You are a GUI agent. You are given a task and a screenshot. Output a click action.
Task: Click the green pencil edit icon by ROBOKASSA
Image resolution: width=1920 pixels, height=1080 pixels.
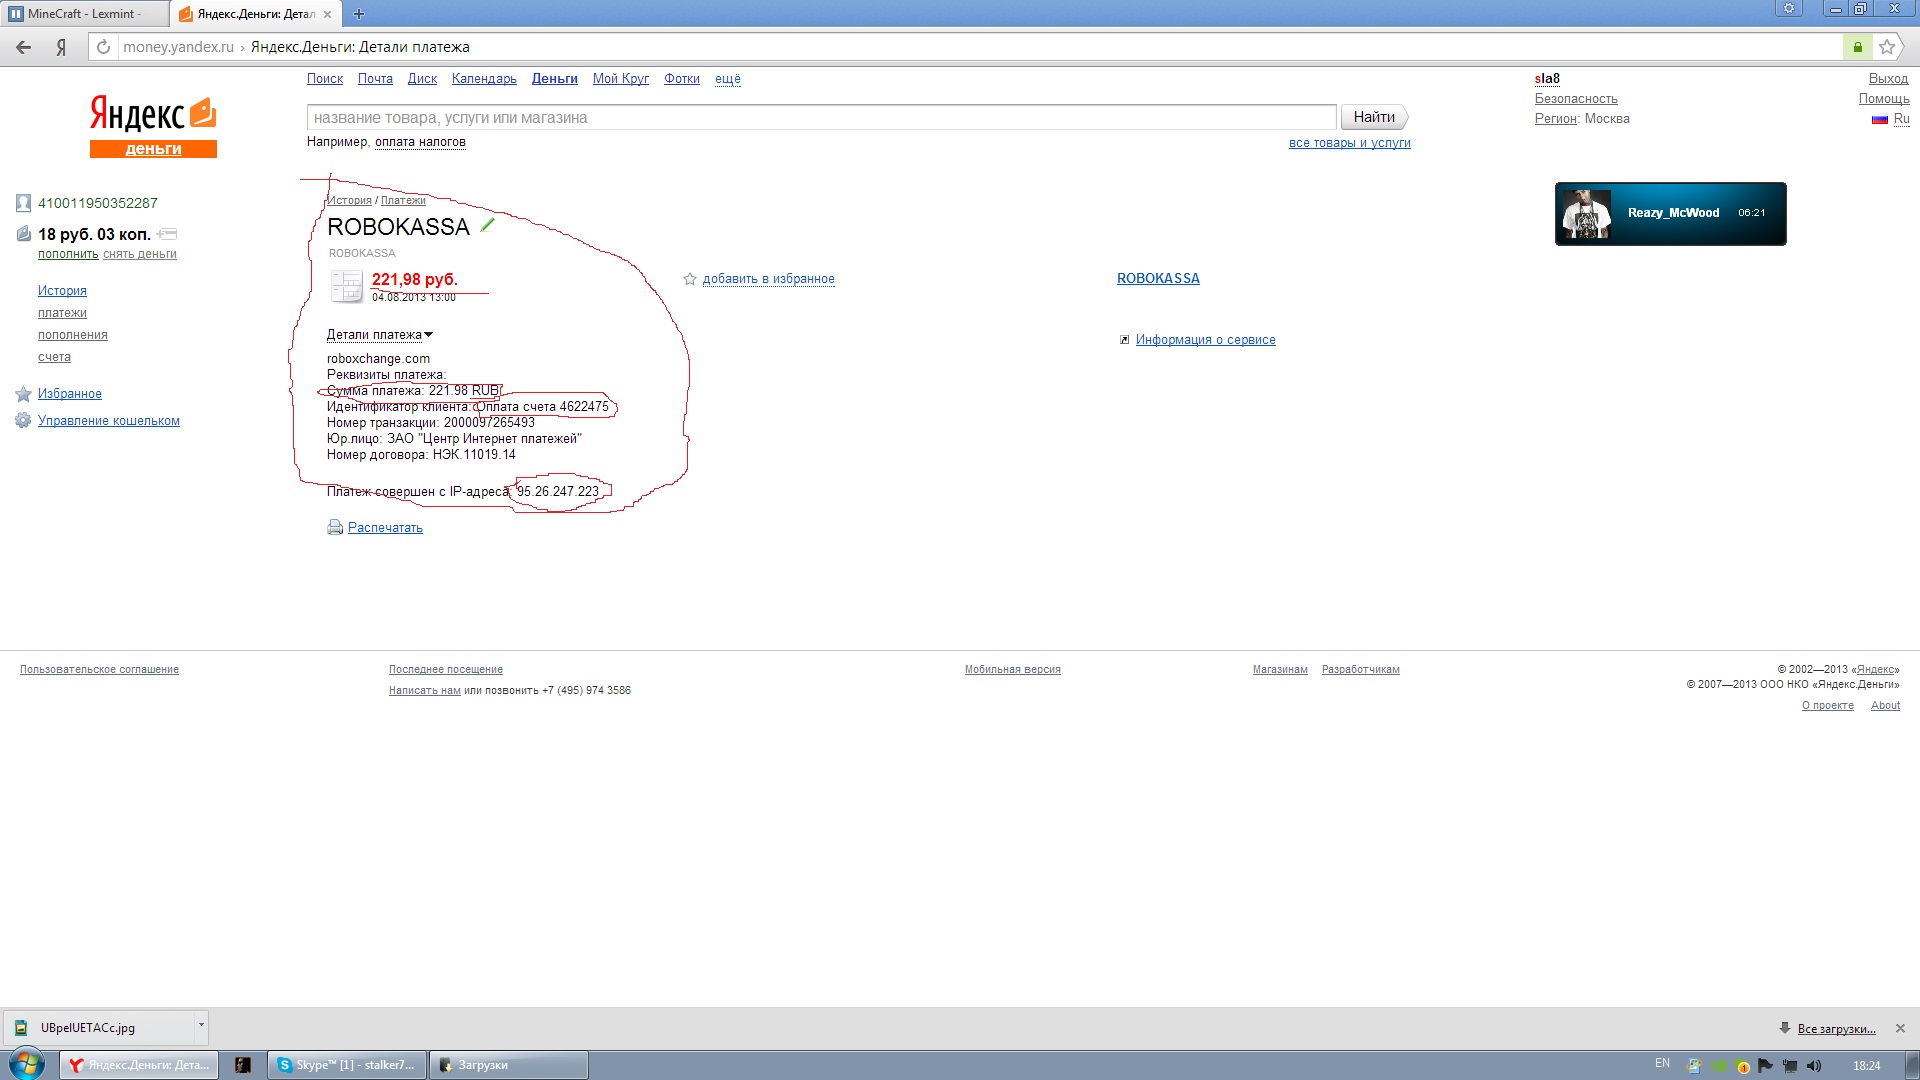[x=487, y=225]
